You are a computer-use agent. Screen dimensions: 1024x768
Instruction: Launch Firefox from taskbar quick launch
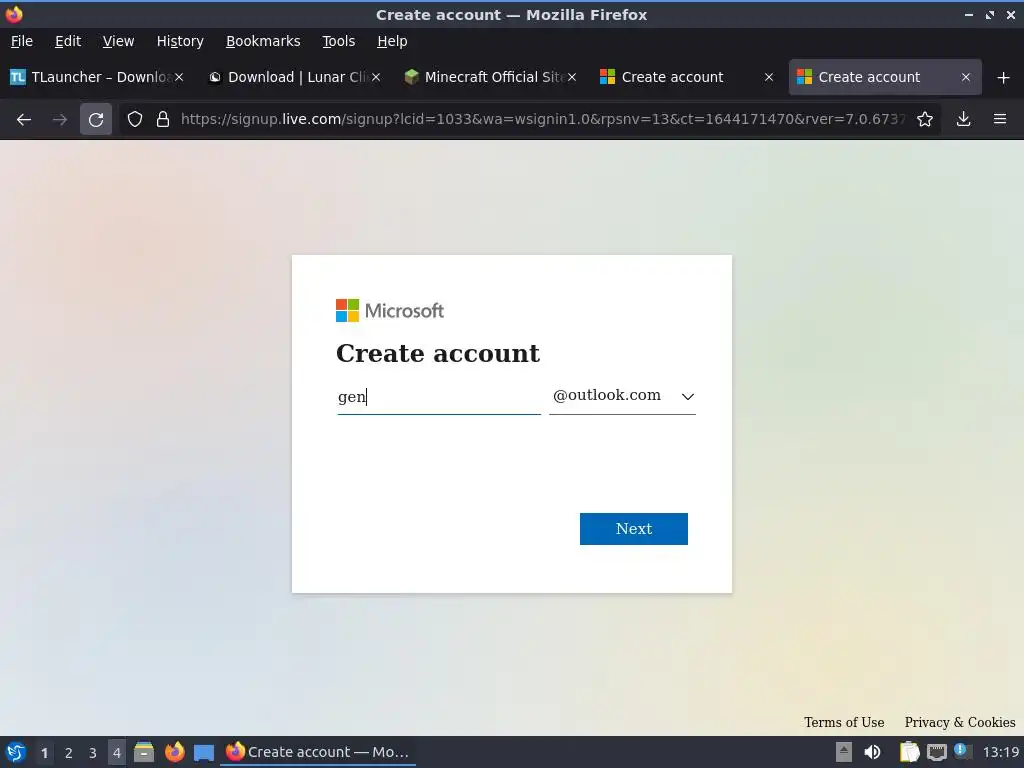click(174, 752)
